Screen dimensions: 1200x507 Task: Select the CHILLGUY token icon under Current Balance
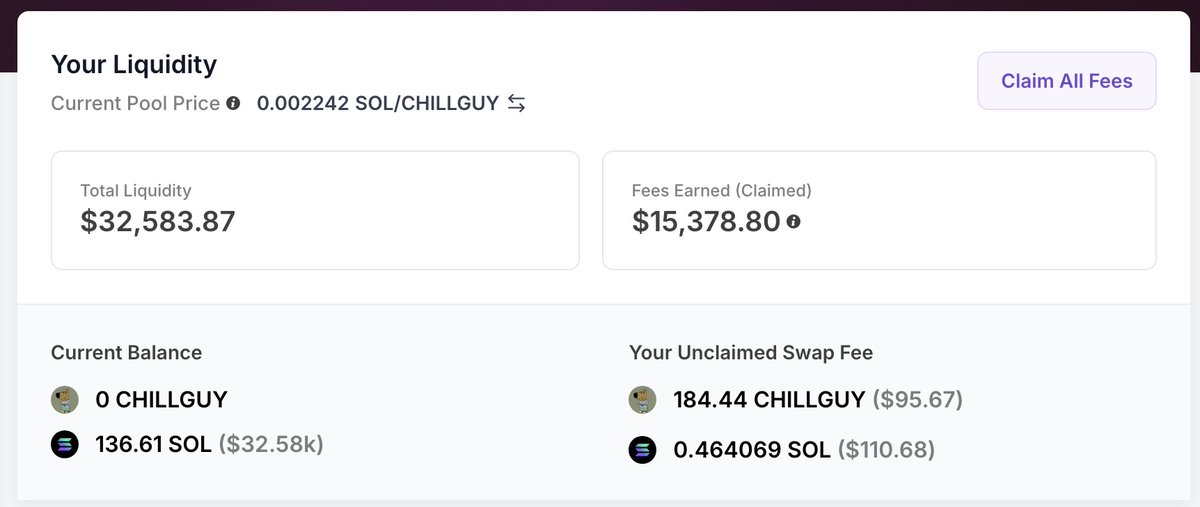coord(65,400)
